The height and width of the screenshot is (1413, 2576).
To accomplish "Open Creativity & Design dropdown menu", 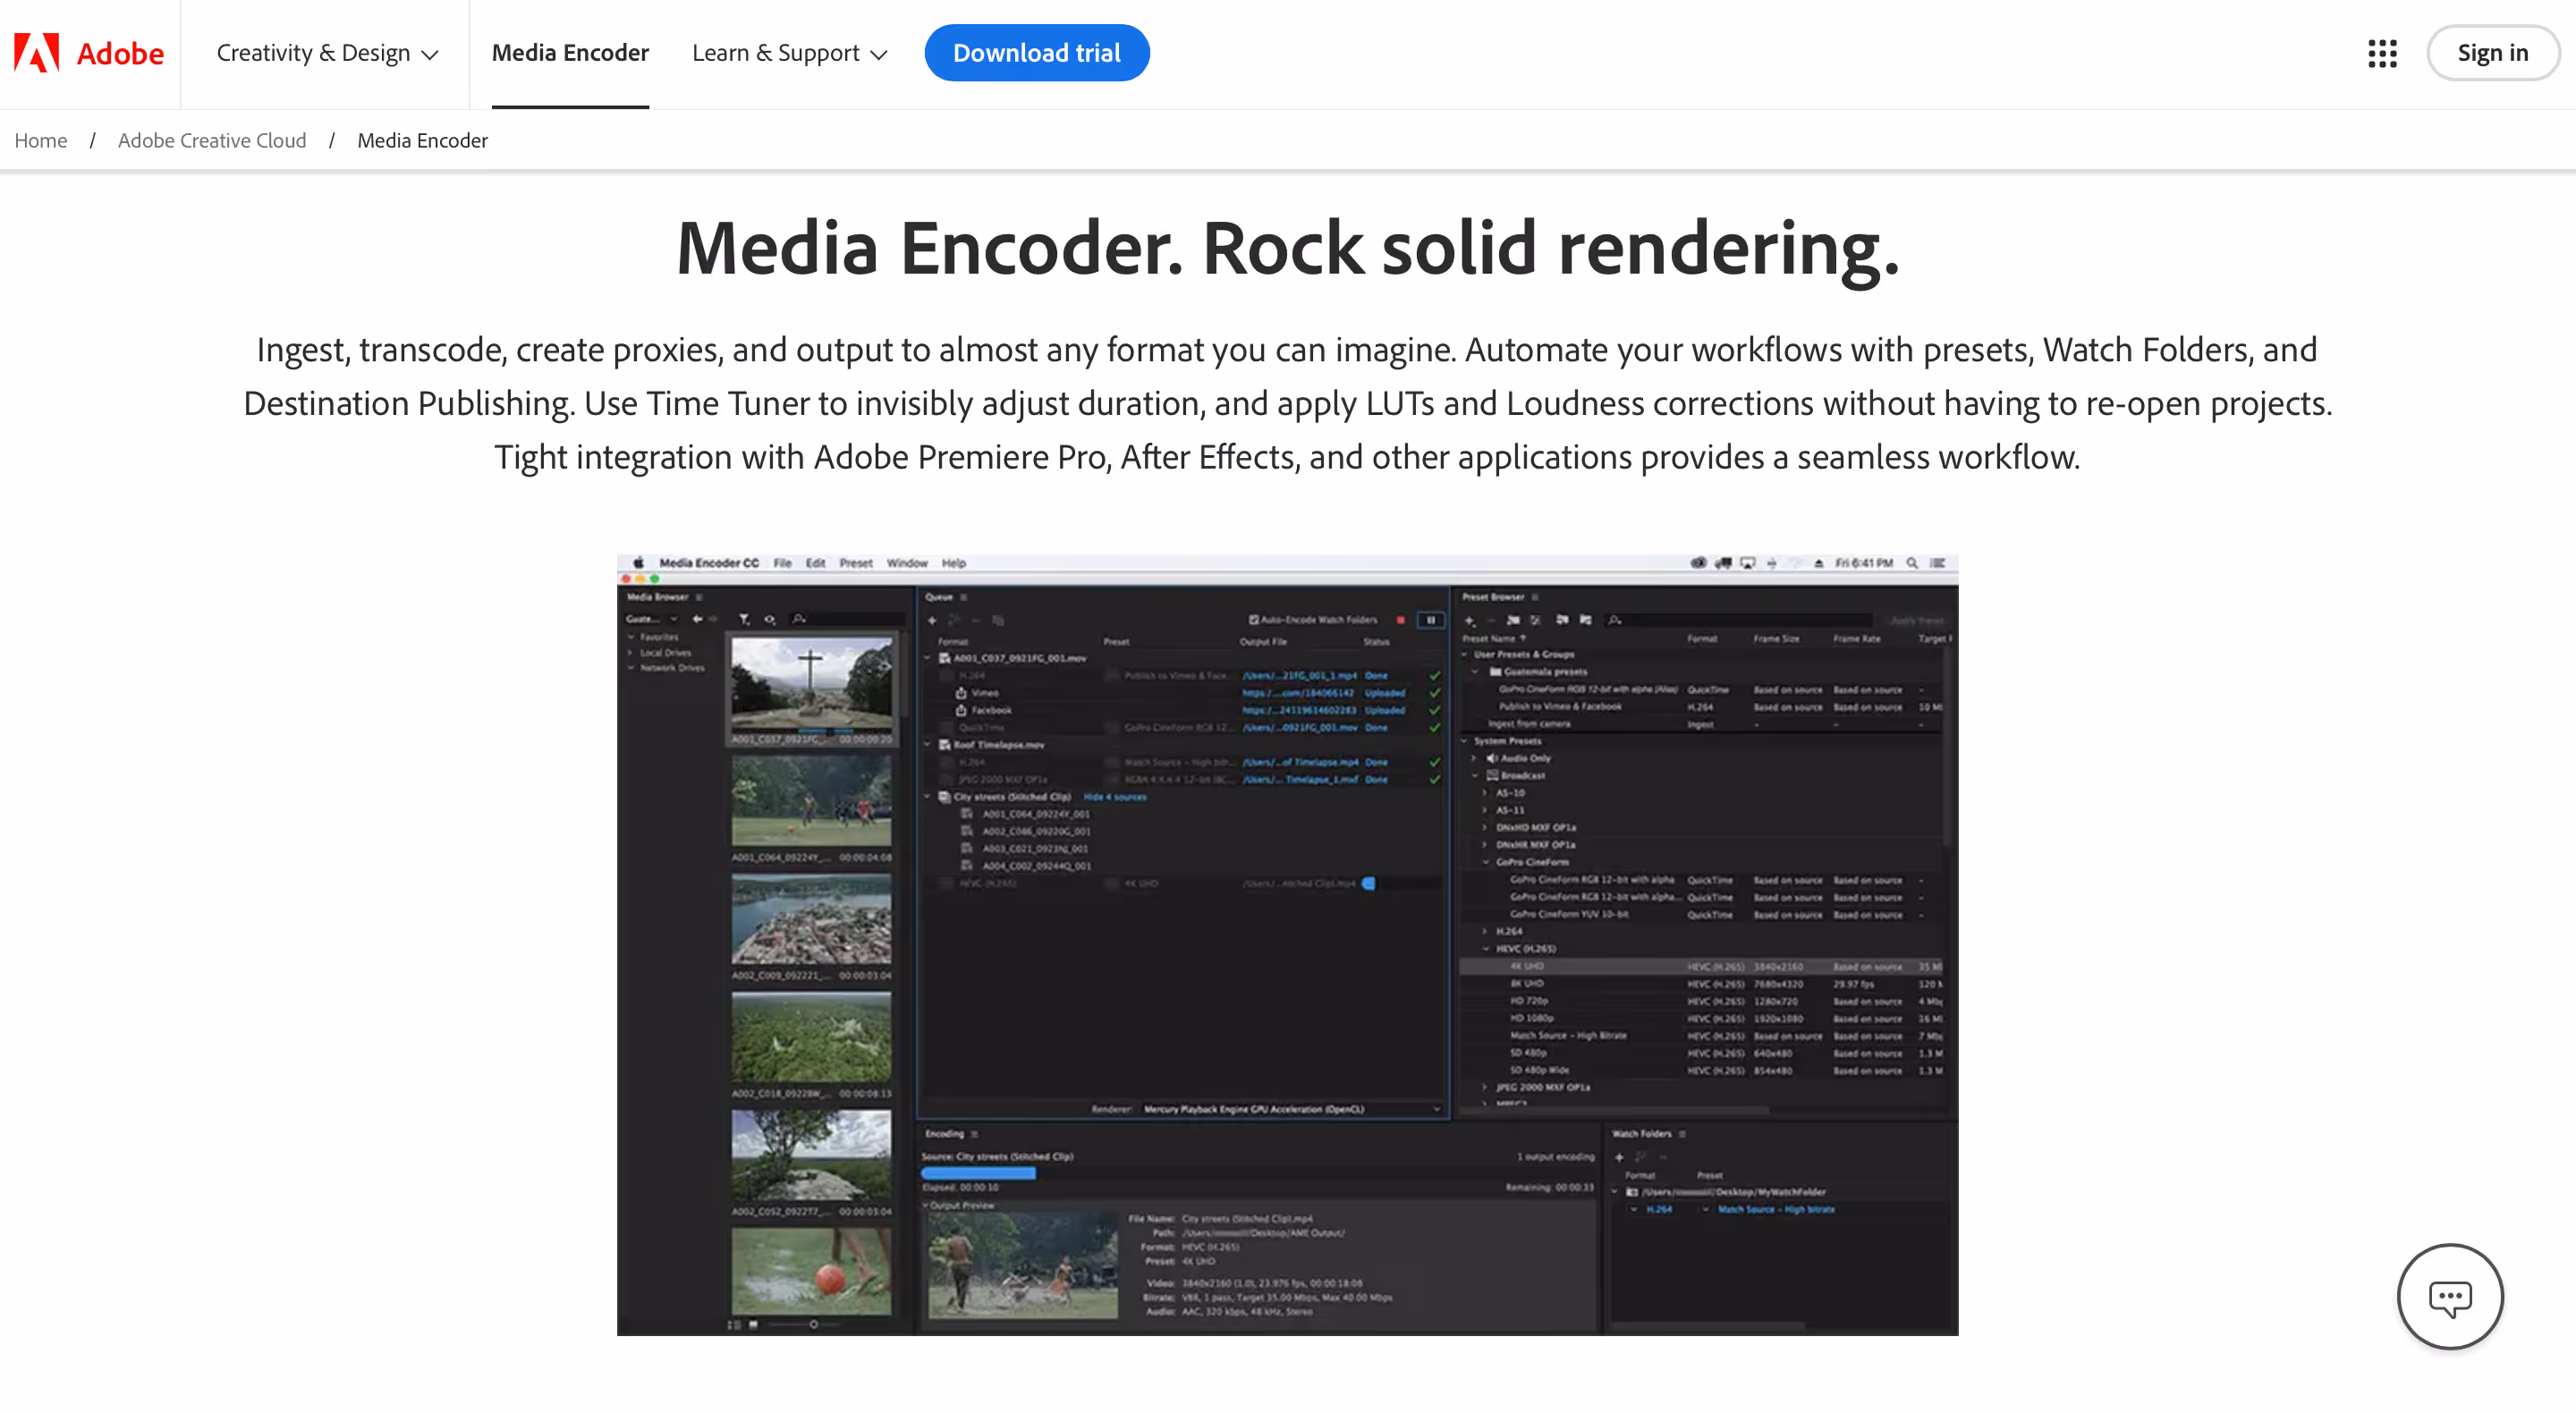I will 327,53.
